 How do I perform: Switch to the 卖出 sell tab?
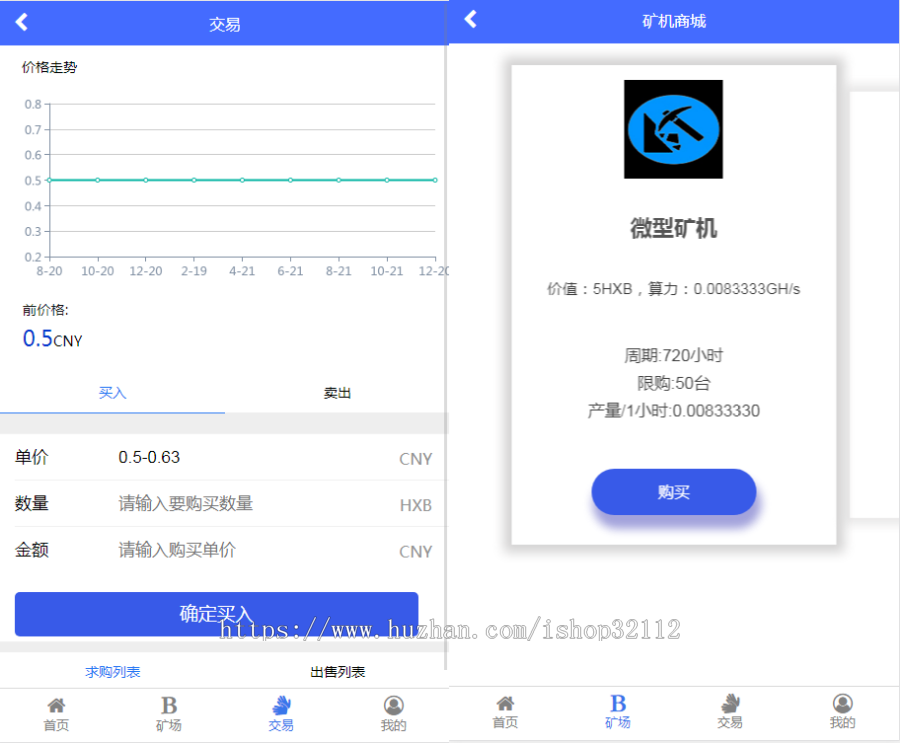(x=337, y=393)
